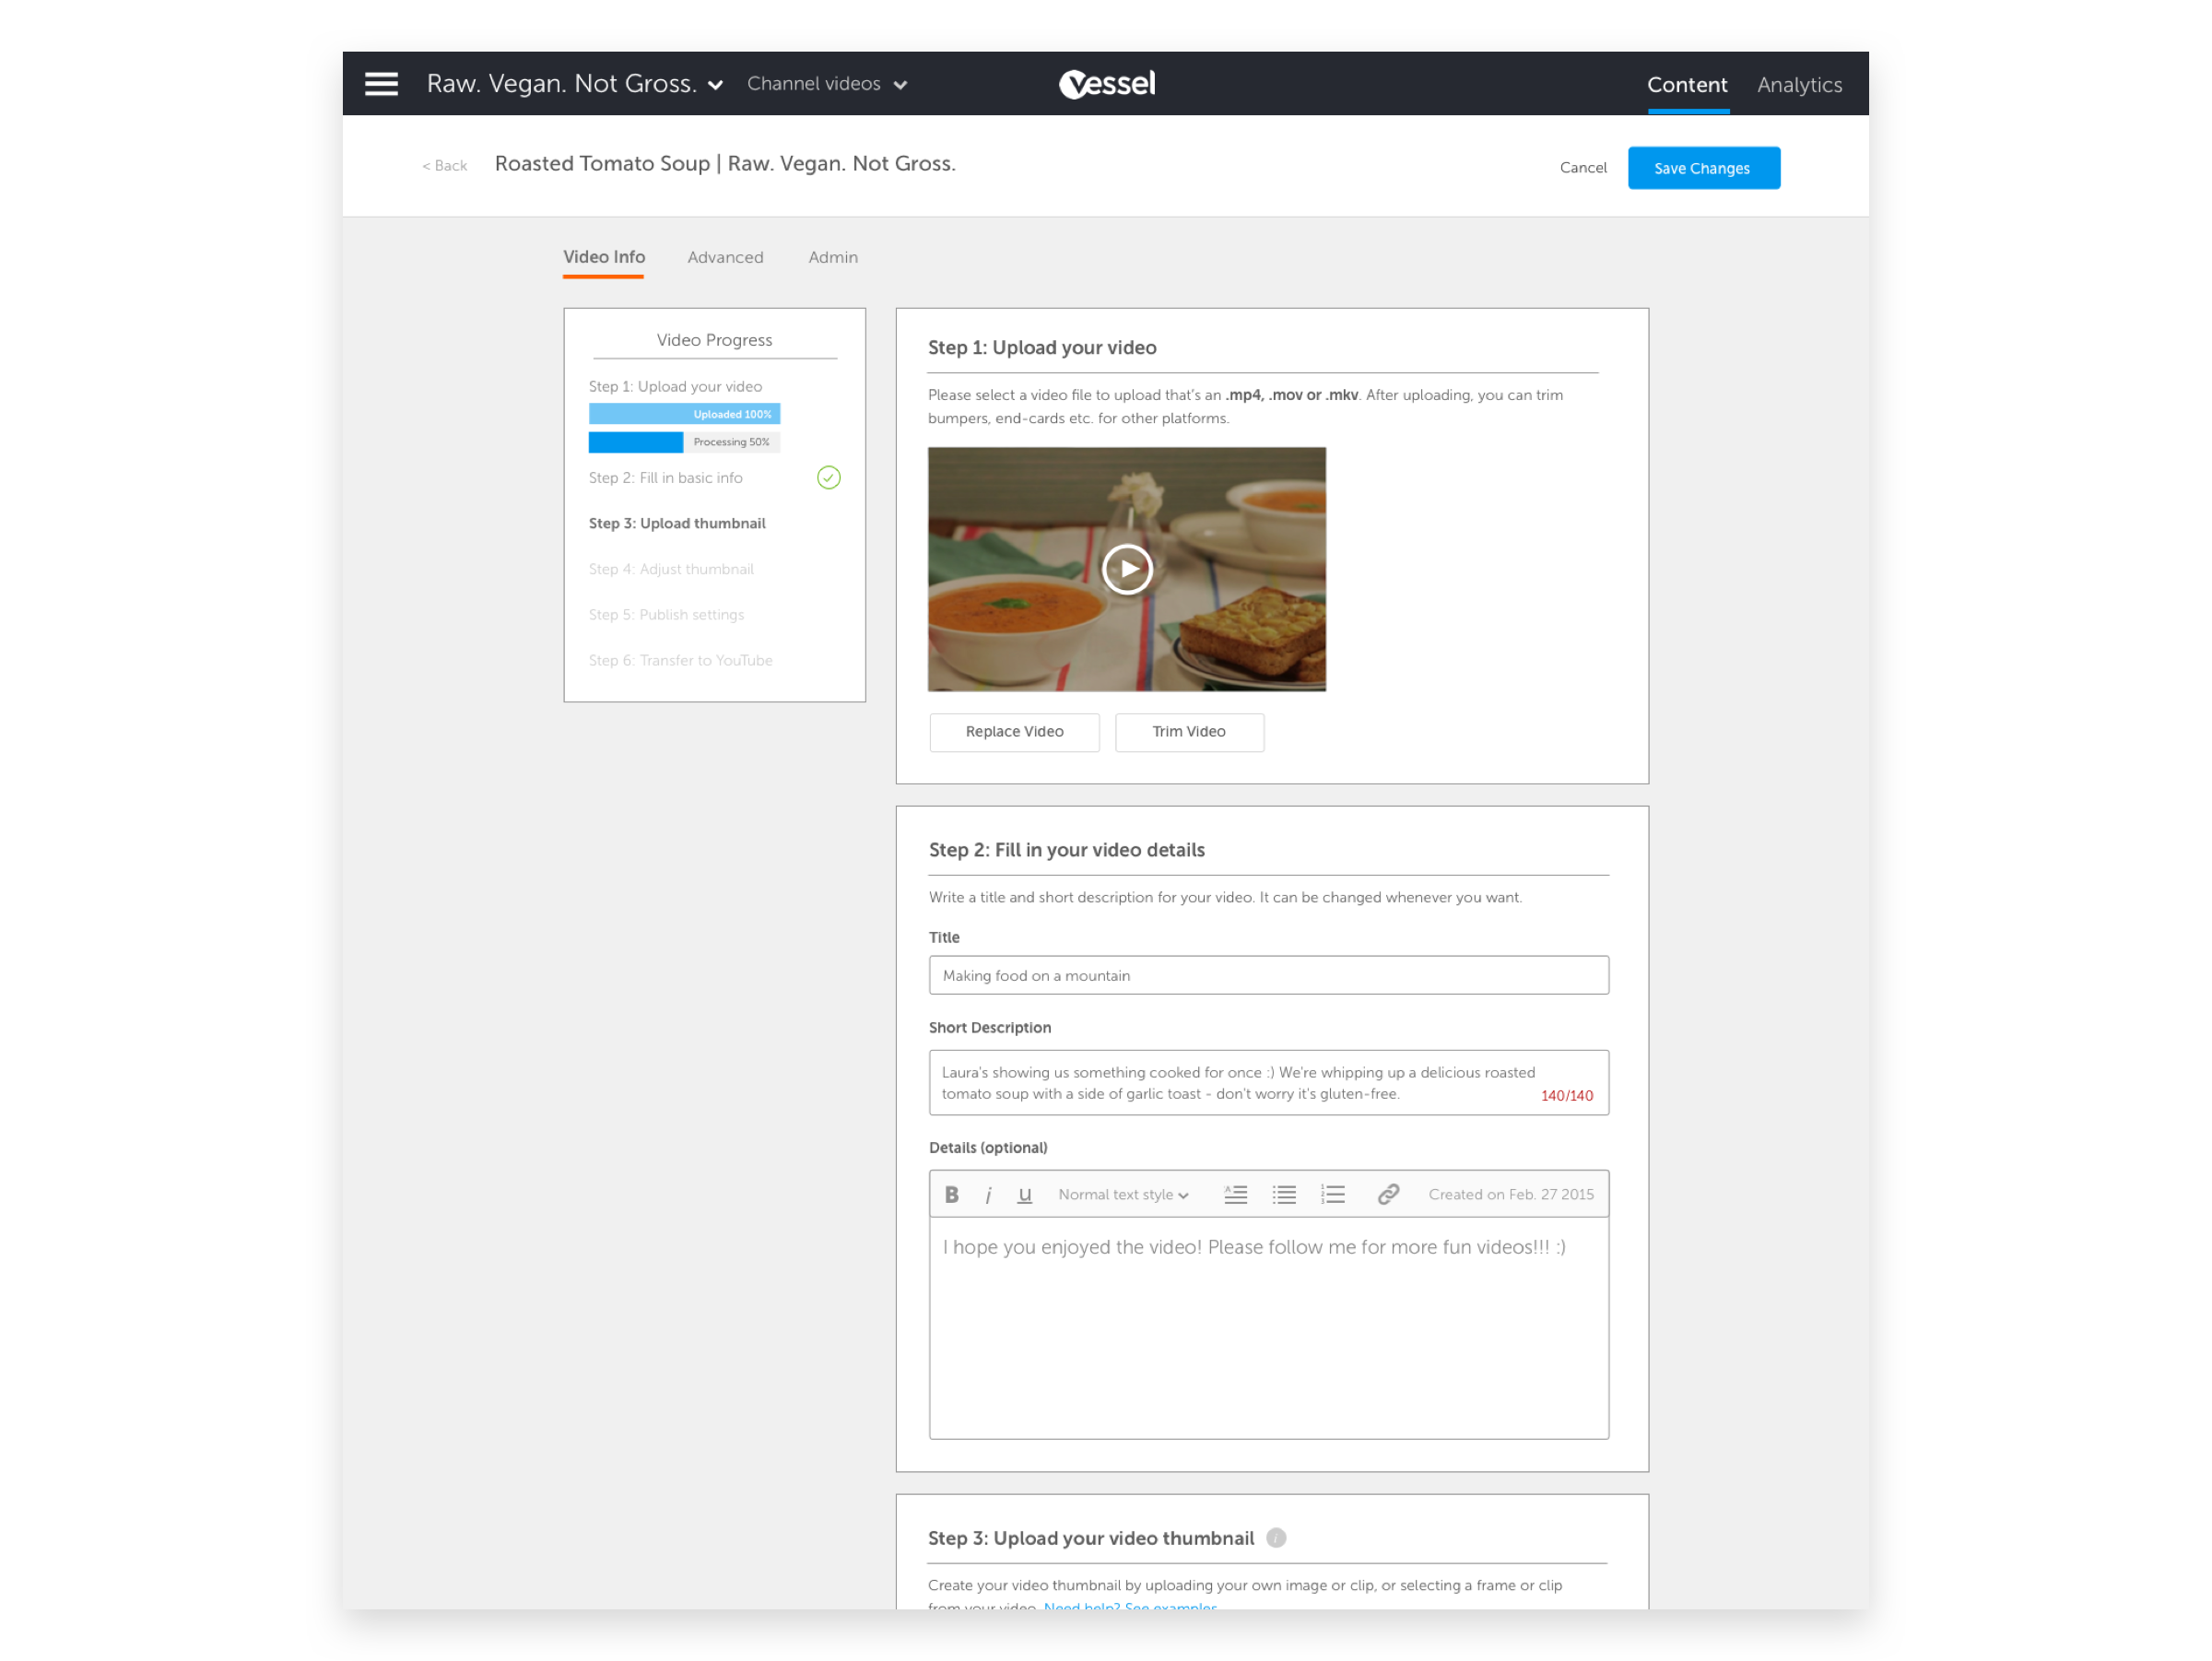Screen dimensions: 2212x1661
Task: Click the Uploaded 100% progress bar
Action: (684, 414)
